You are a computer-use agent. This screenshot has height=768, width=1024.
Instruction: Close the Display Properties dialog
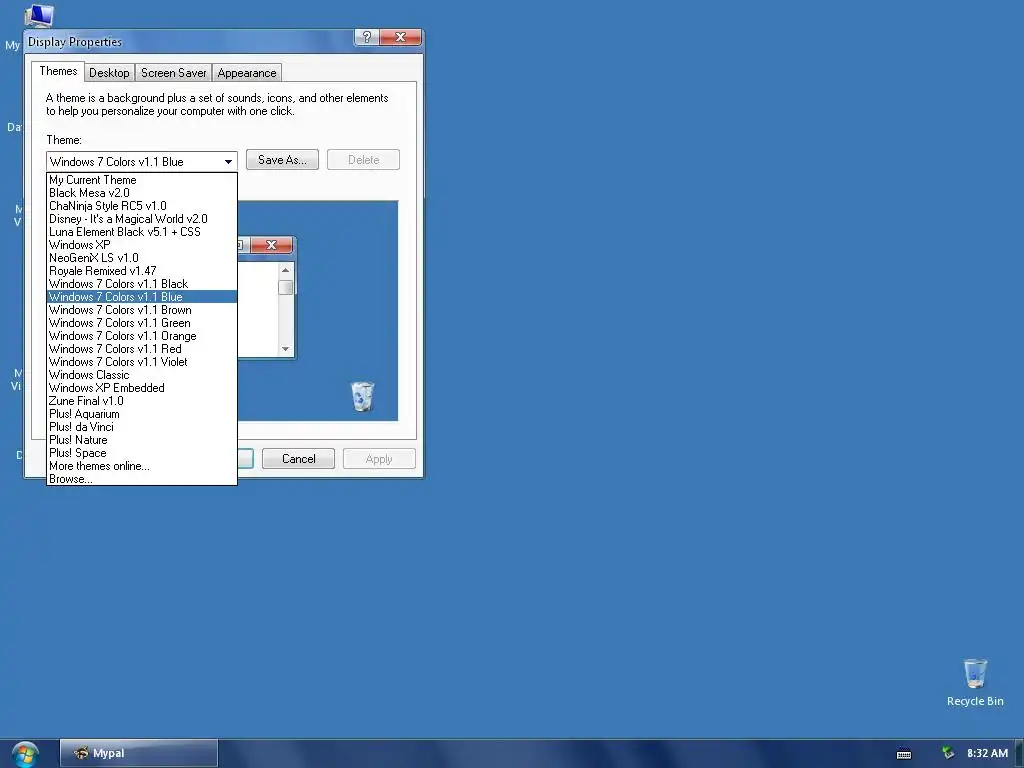(x=400, y=37)
